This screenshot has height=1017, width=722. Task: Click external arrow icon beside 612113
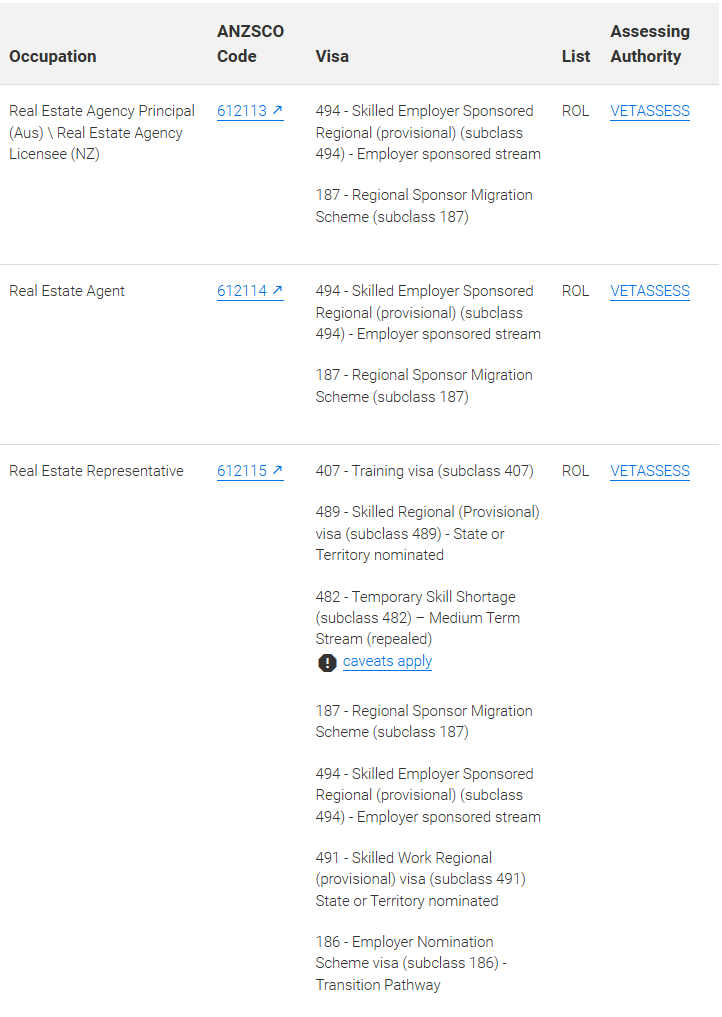click(278, 110)
